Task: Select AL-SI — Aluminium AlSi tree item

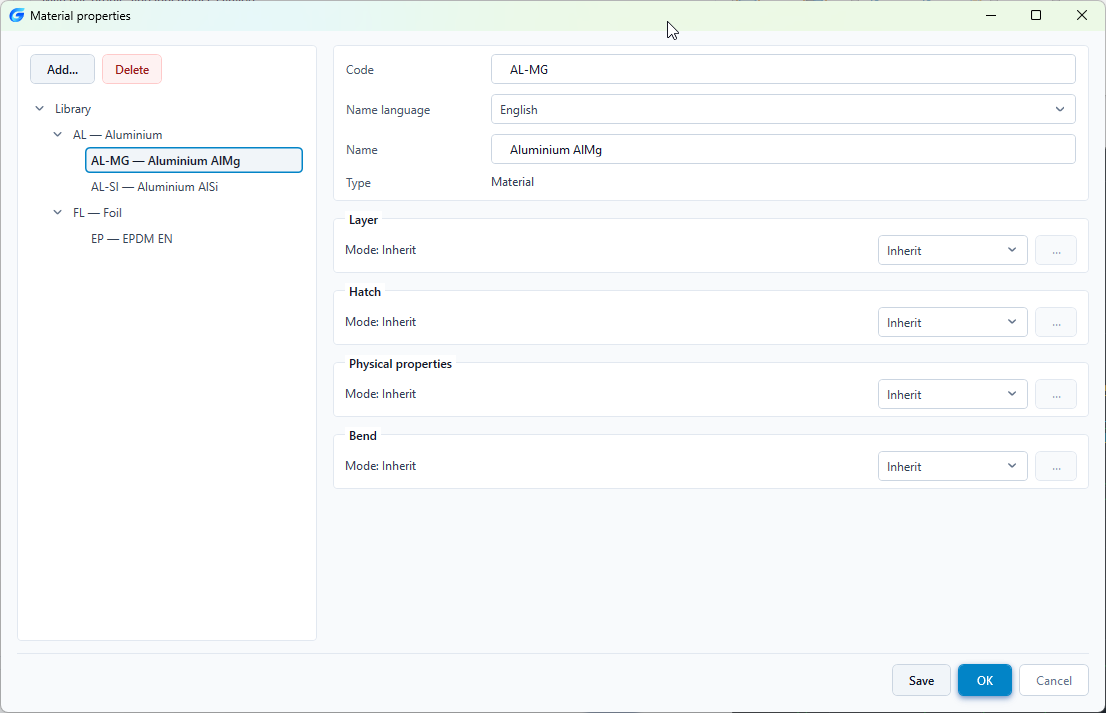Action: coord(154,187)
